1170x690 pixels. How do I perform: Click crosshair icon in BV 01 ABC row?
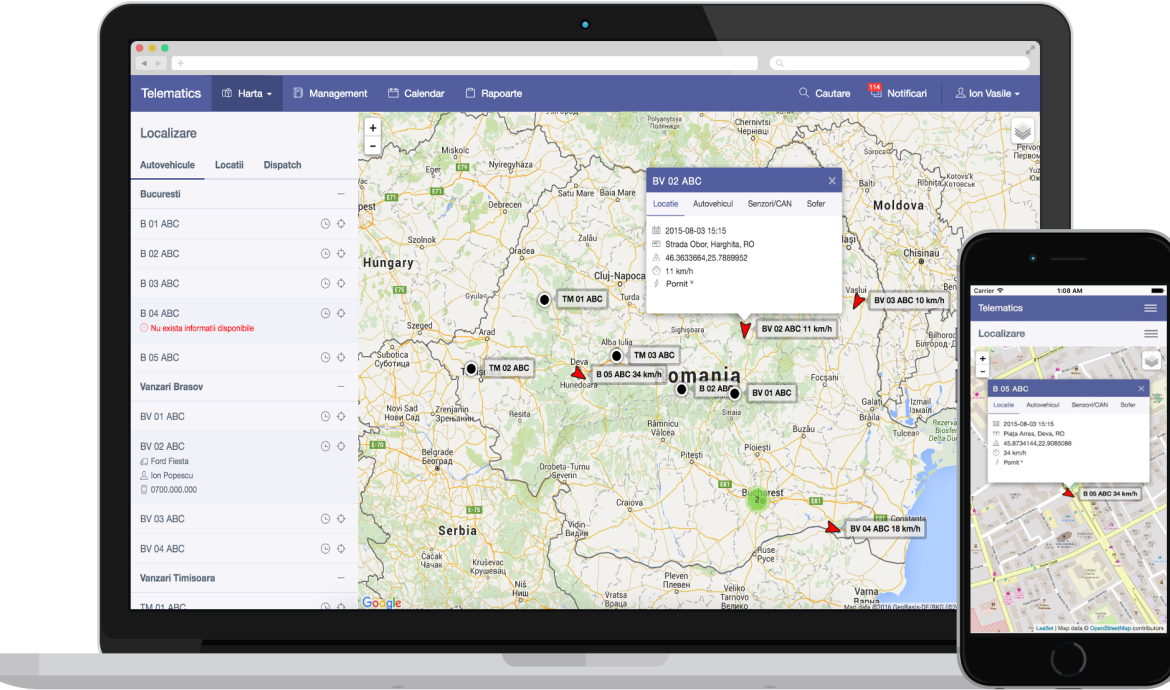tap(341, 416)
